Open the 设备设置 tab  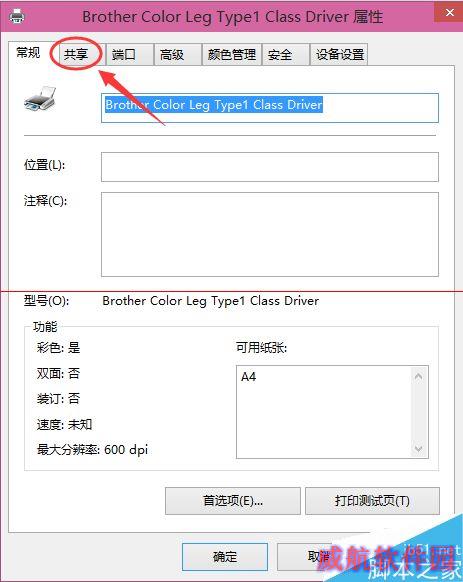pos(339,55)
